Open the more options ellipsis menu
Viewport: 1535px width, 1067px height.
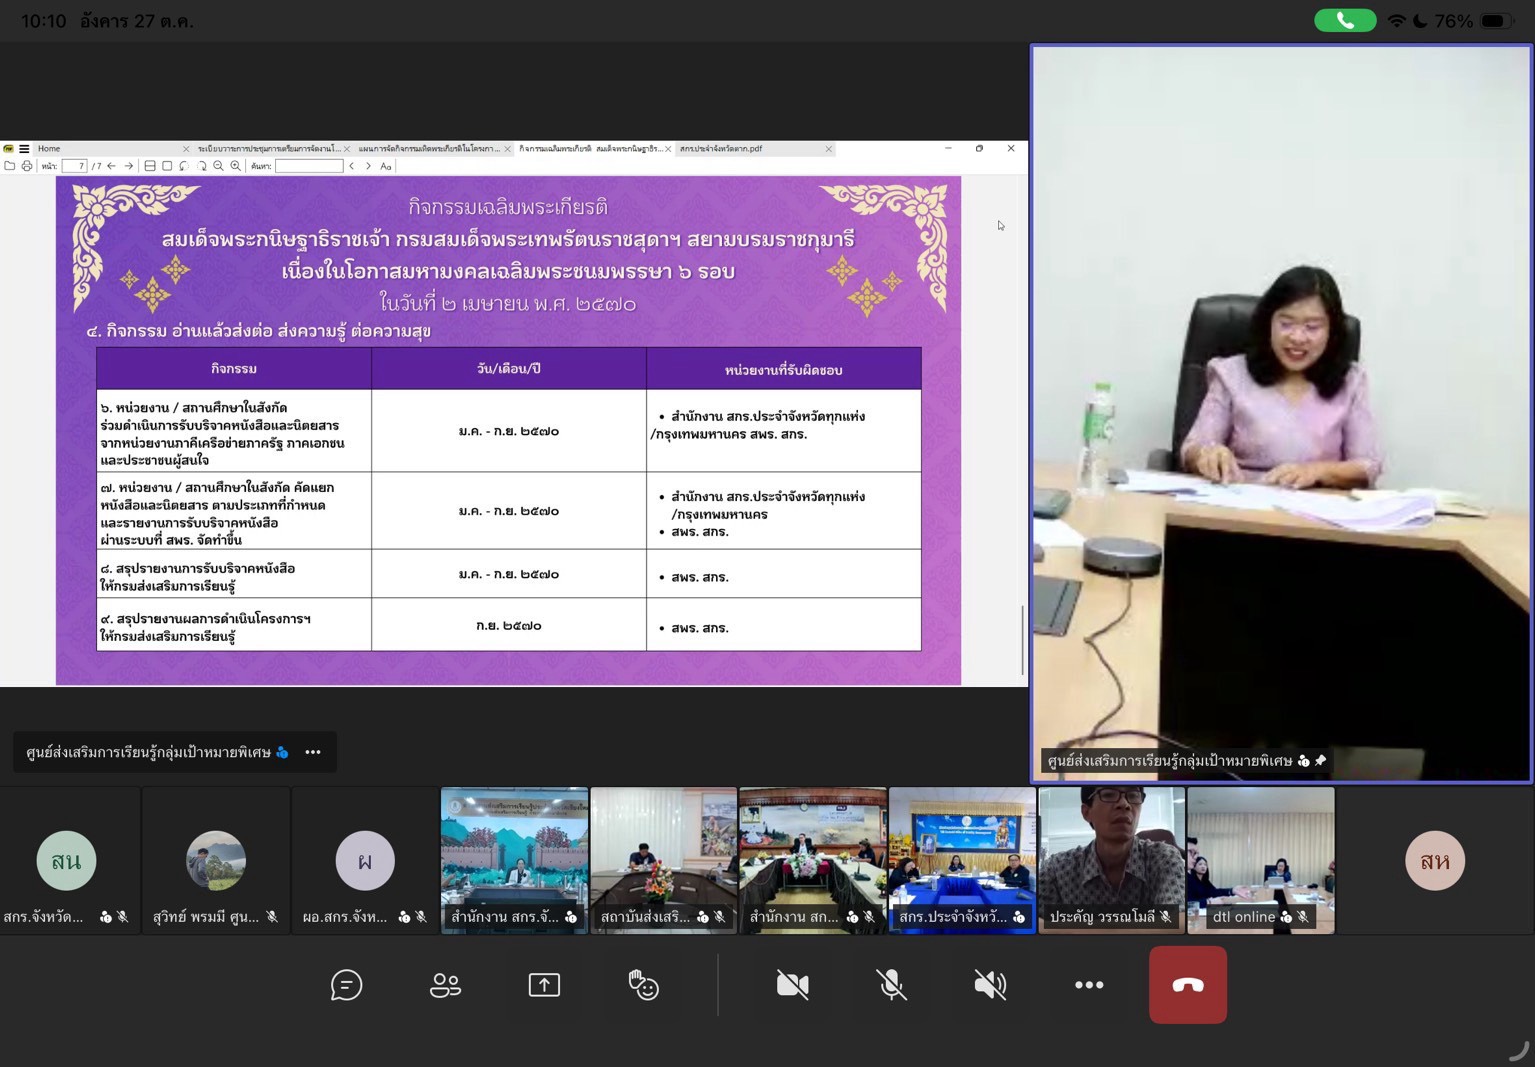point(1089,985)
